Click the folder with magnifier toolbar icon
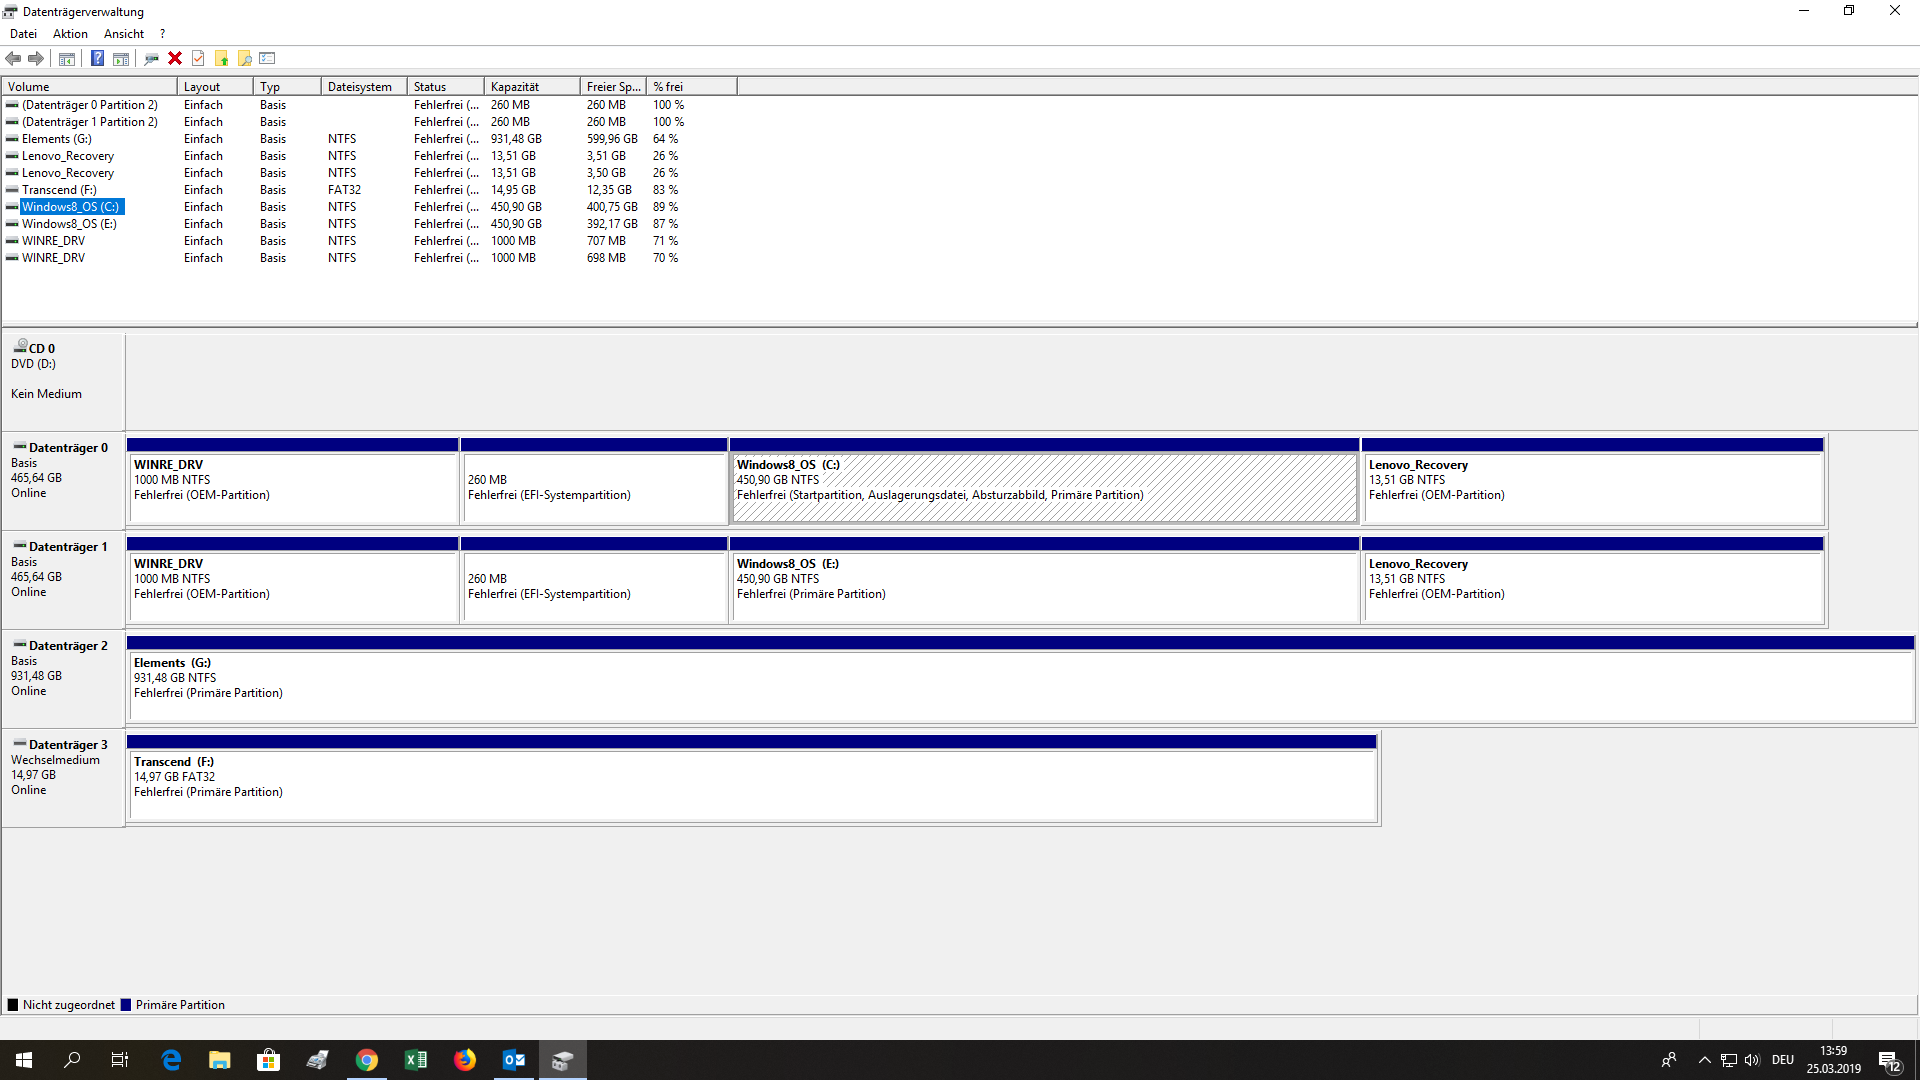This screenshot has width=1920, height=1080. tap(244, 58)
